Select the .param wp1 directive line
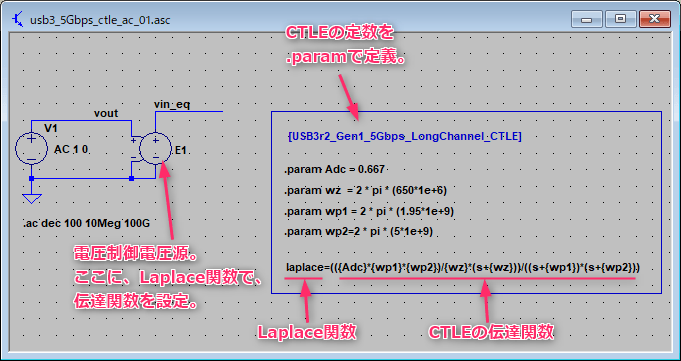 (x=369, y=211)
